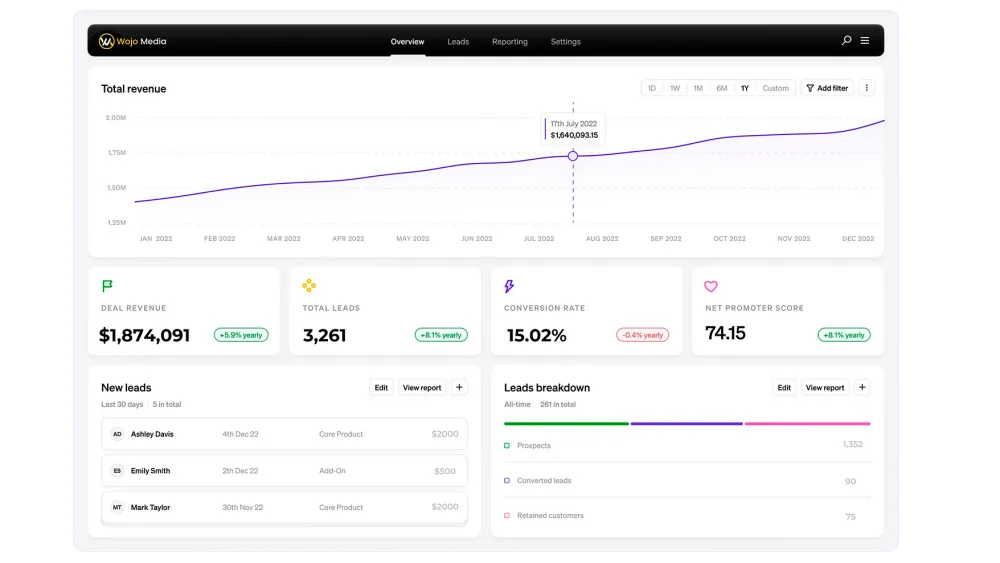Click the yellow Total Leads icon

[x=309, y=286]
